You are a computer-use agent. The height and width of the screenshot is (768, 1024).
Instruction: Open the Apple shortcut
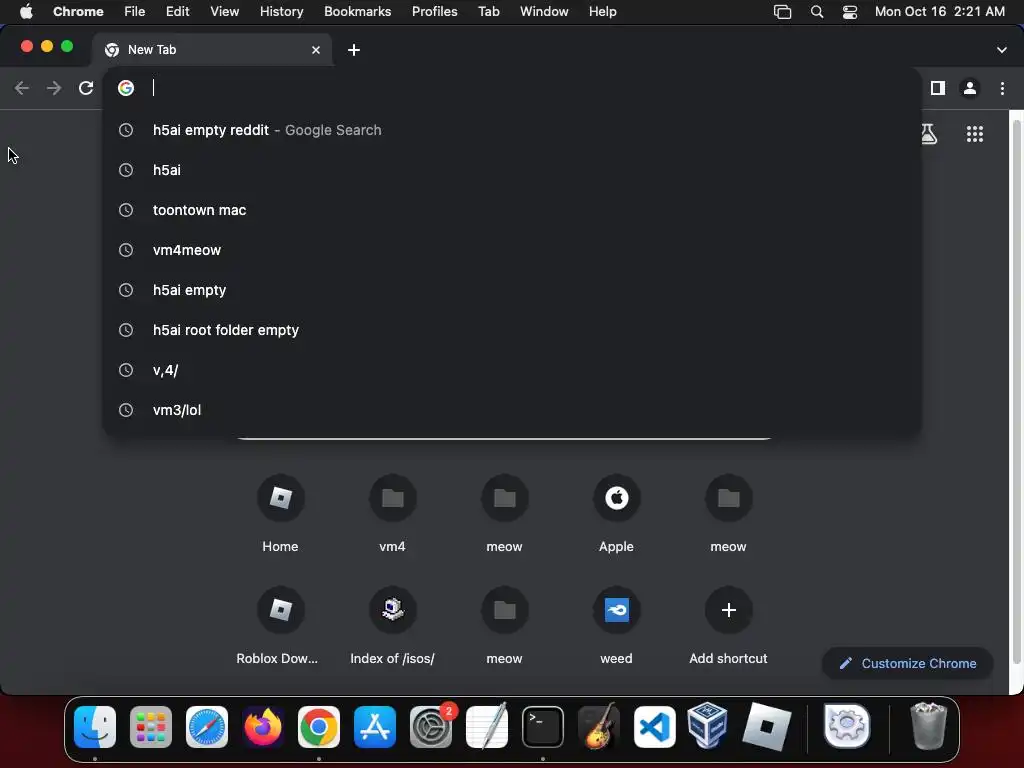tap(616, 498)
